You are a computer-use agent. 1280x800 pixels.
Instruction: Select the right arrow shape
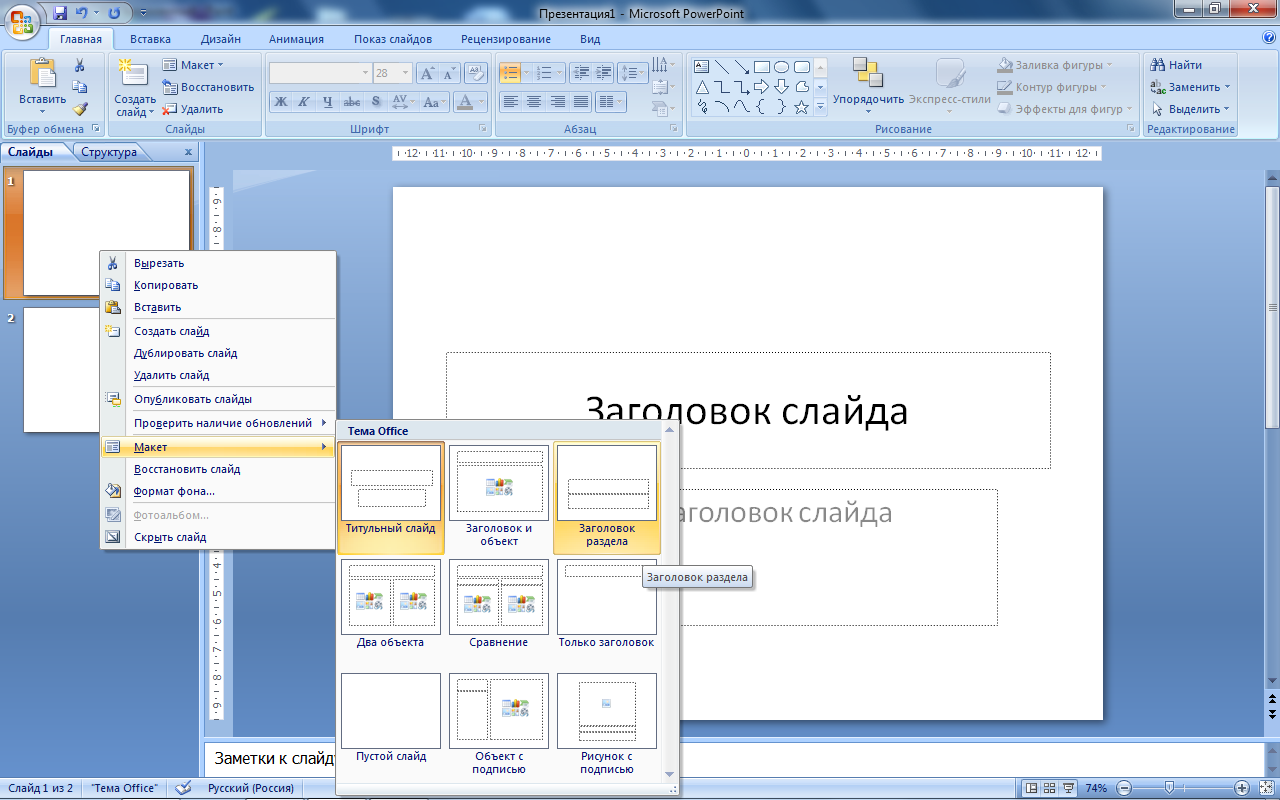[762, 86]
